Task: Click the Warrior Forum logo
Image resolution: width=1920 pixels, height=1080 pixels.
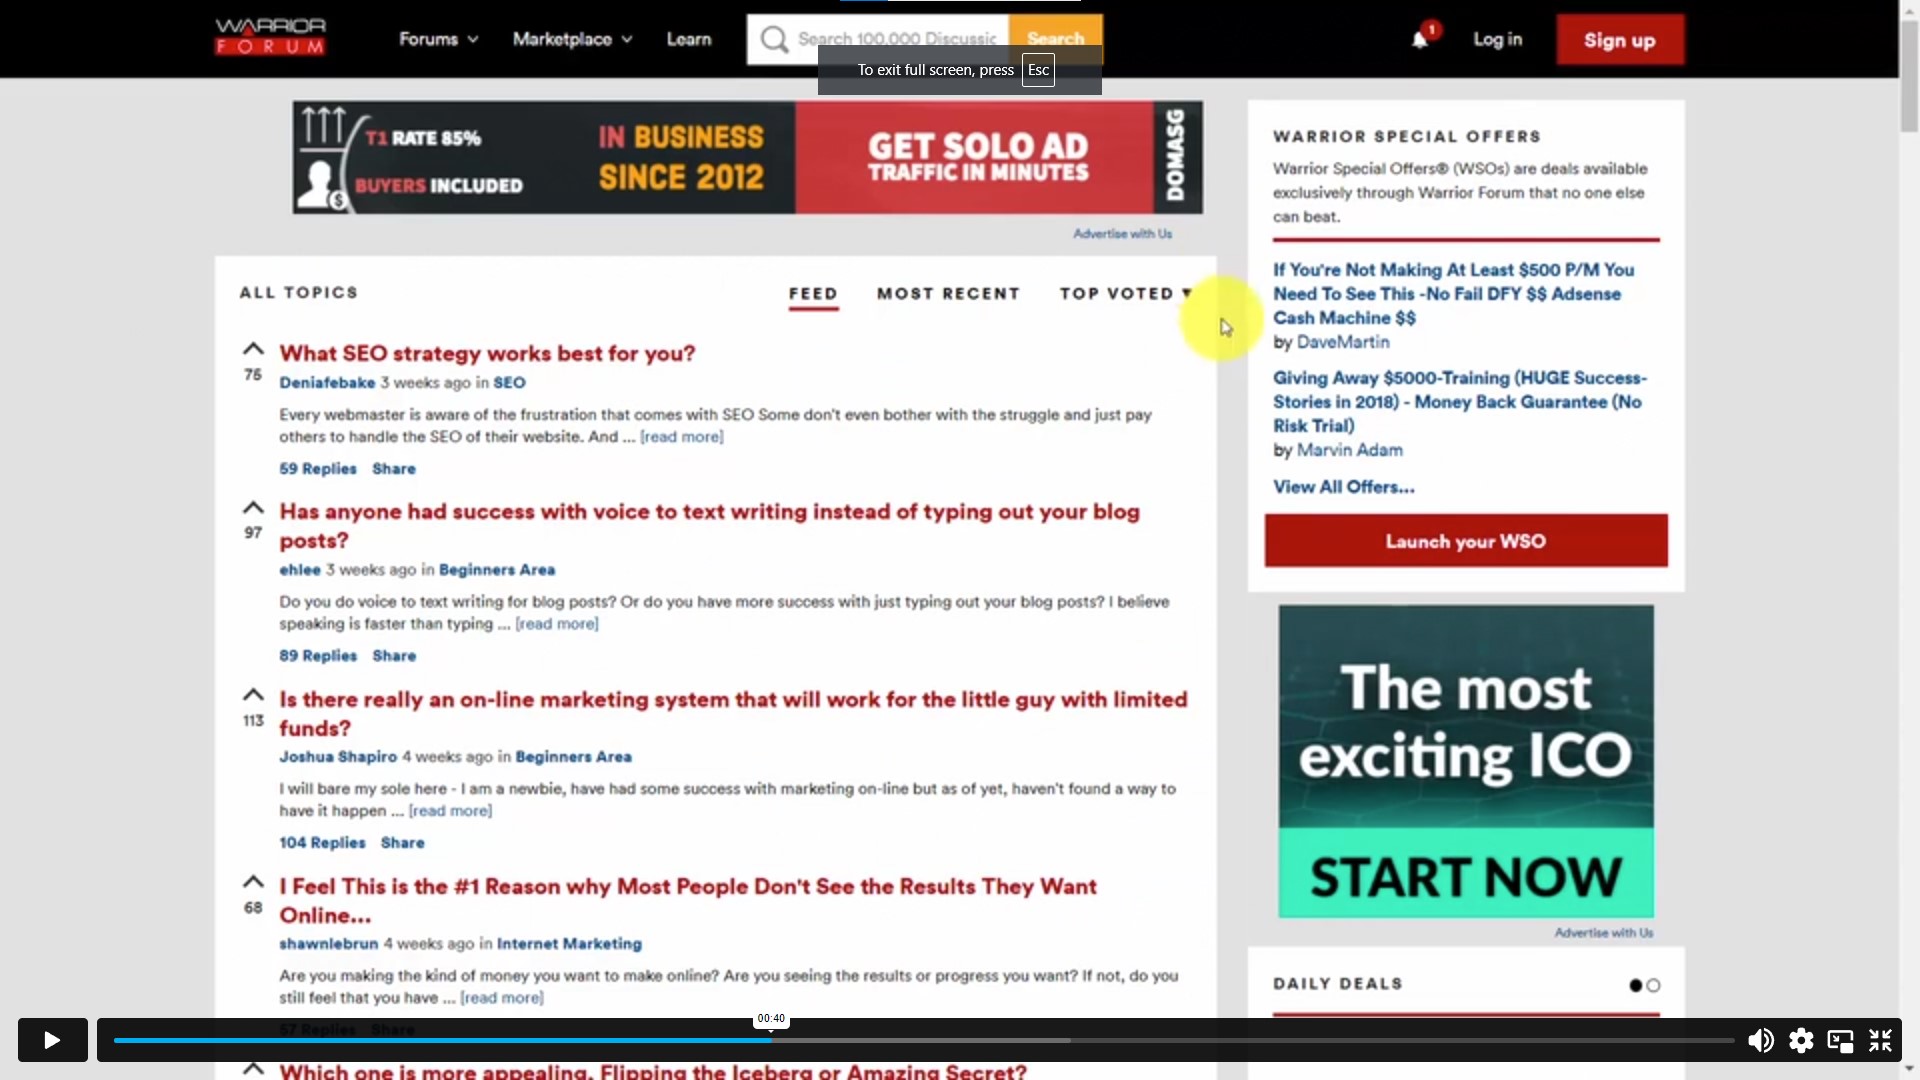Action: [268, 37]
